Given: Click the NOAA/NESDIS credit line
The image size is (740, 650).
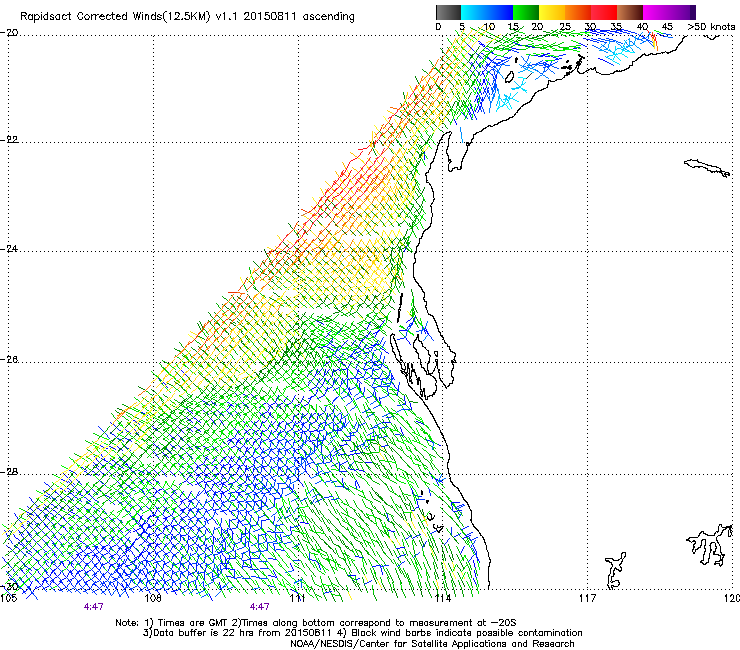Looking at the screenshot, I should pos(432,644).
